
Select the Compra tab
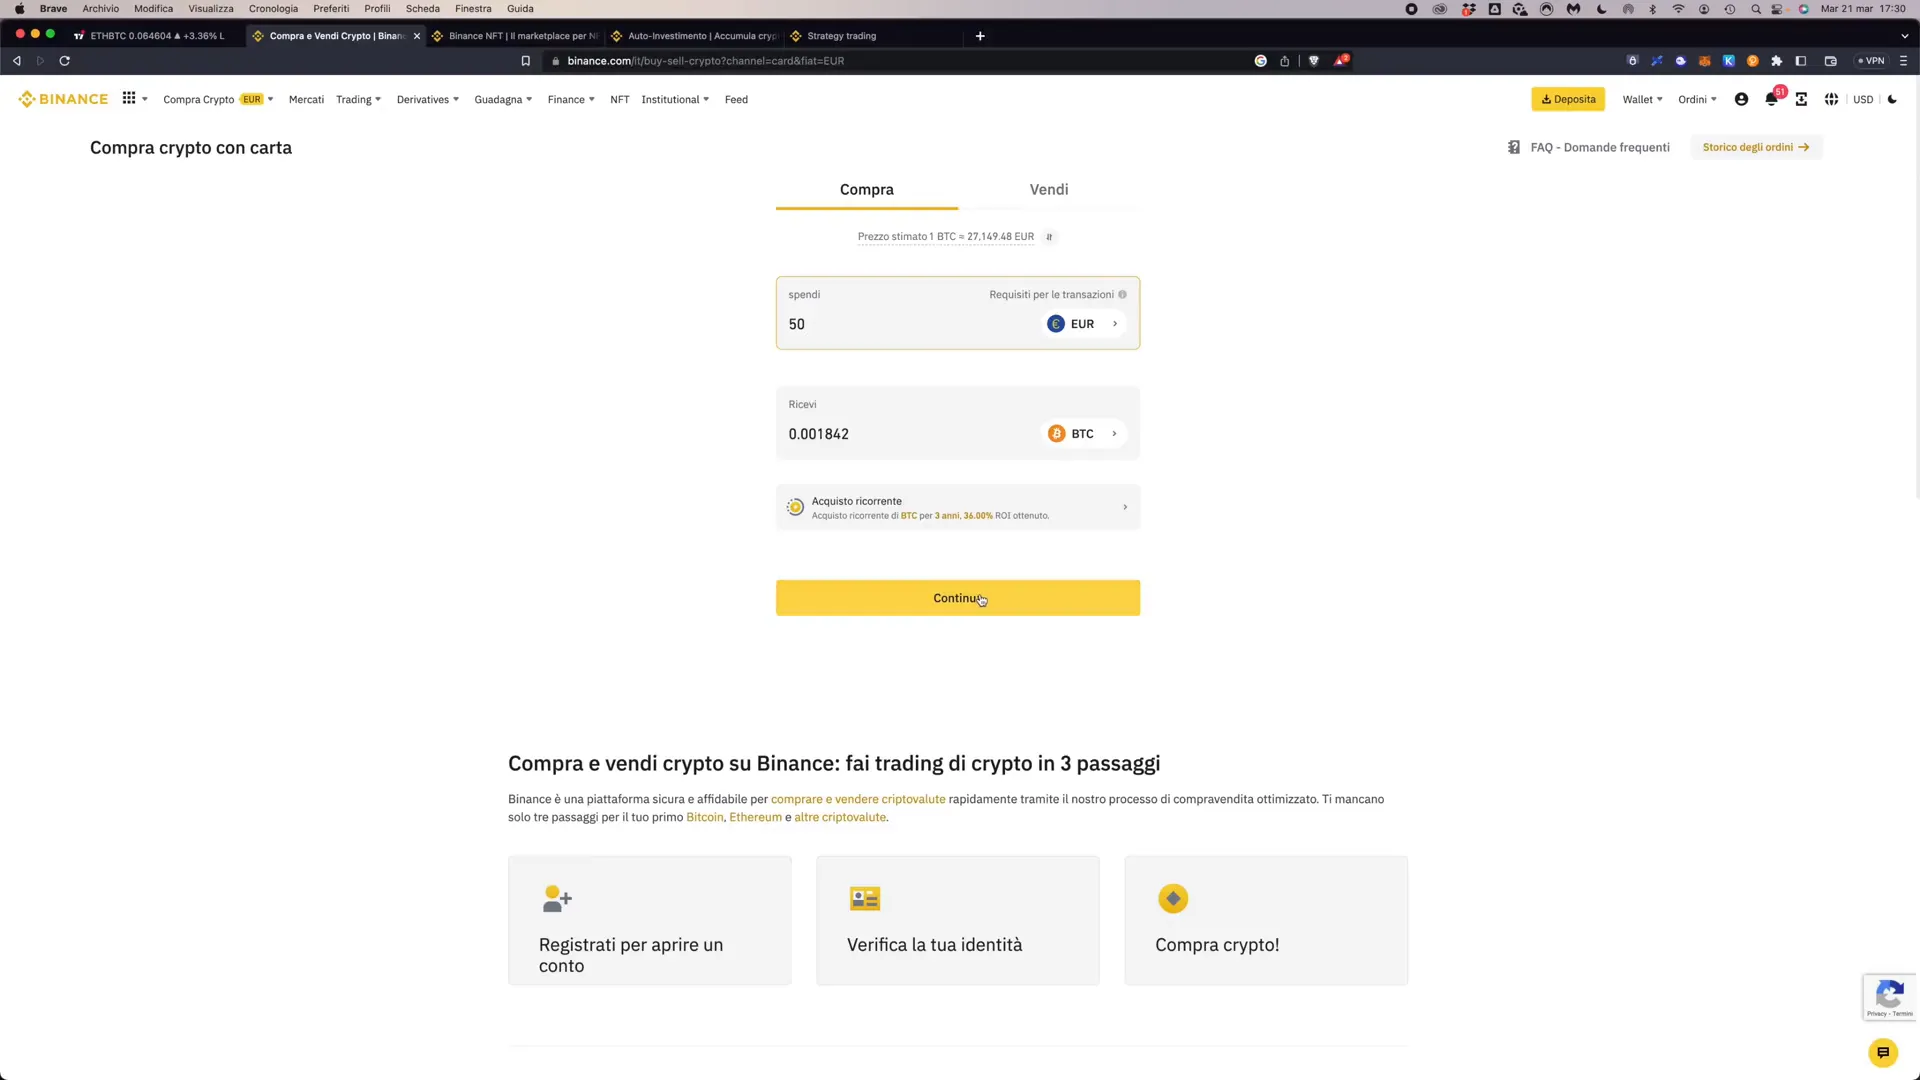tap(867, 190)
